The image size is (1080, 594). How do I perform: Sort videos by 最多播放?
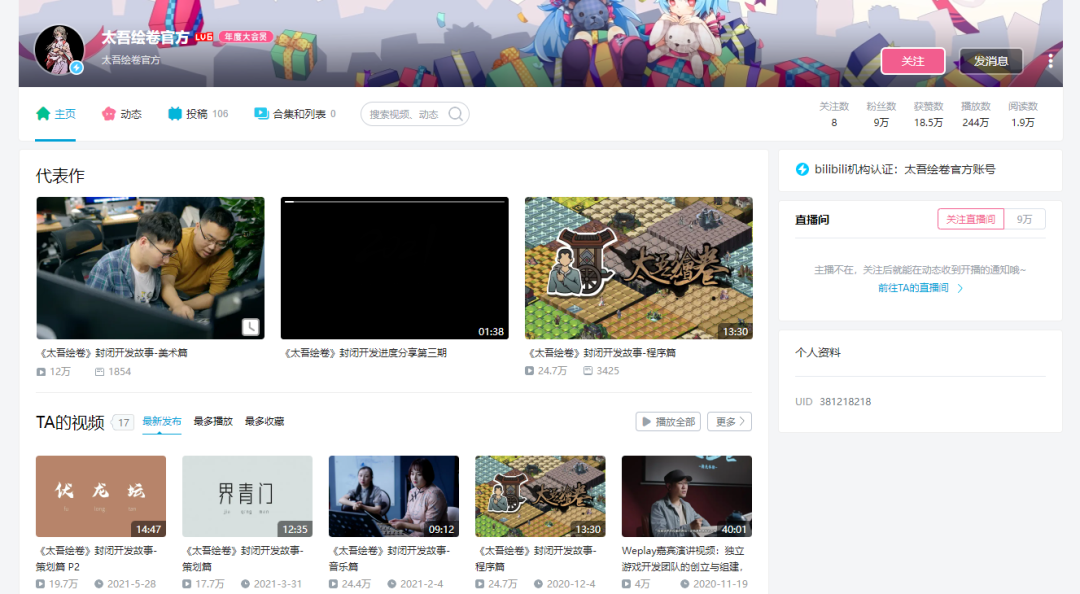(213, 421)
